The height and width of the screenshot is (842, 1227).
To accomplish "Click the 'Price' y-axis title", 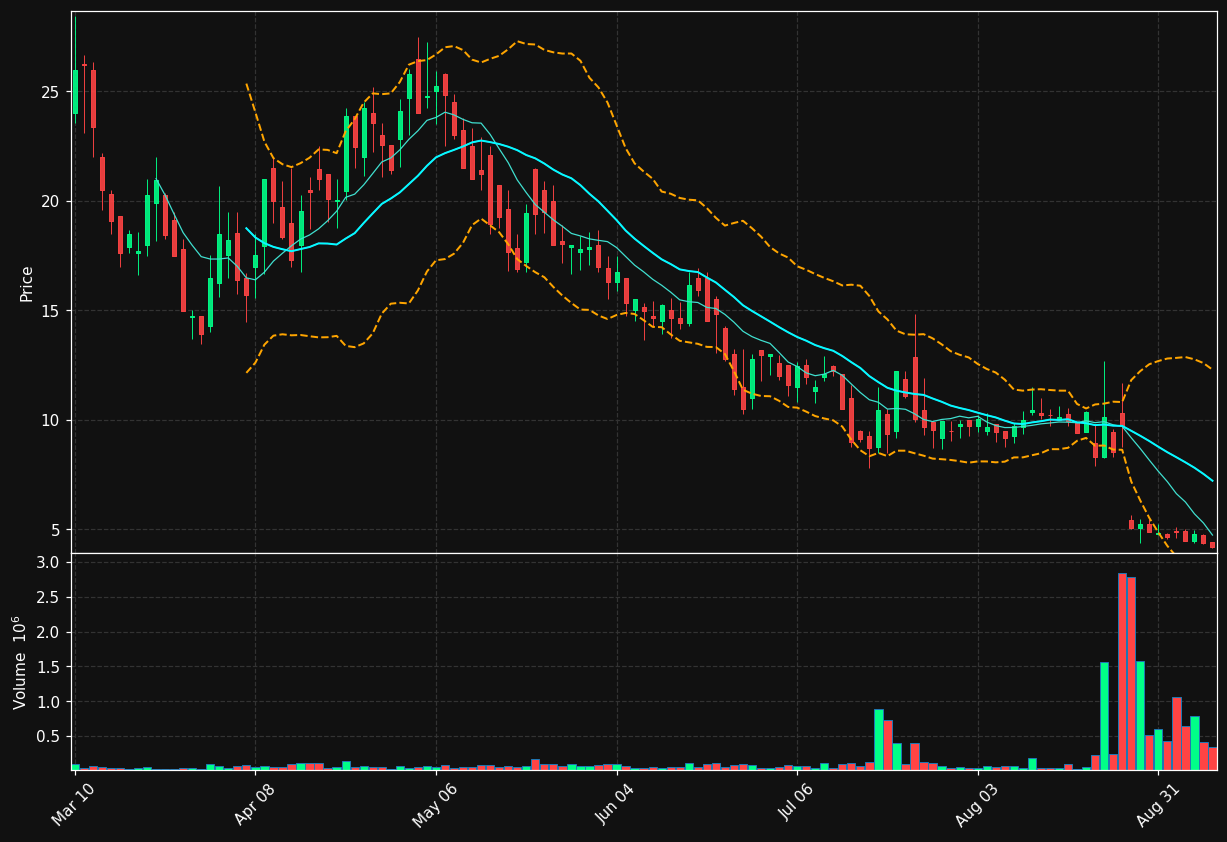I will click(x=27, y=283).
